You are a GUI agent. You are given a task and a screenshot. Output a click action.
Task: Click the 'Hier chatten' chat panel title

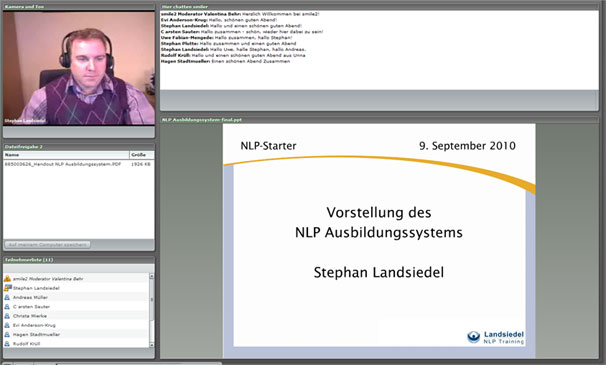185,7
